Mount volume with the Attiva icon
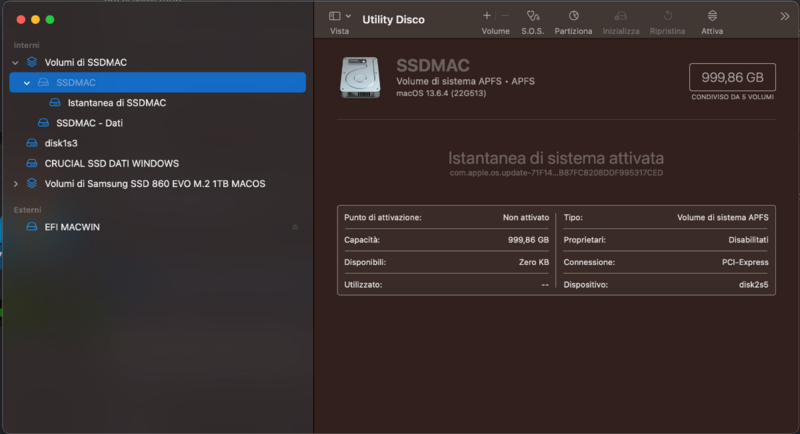Screen dimensions: 800x434 (x=712, y=16)
